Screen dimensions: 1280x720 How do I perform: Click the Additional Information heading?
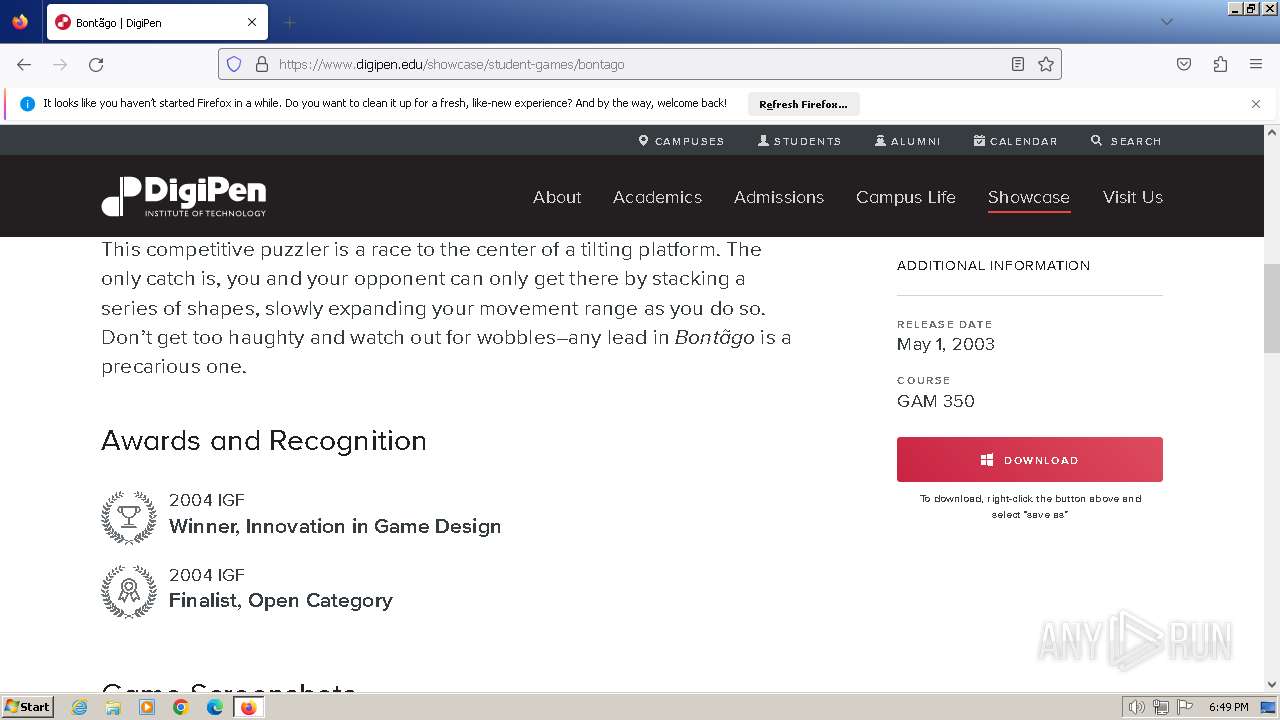coord(993,265)
